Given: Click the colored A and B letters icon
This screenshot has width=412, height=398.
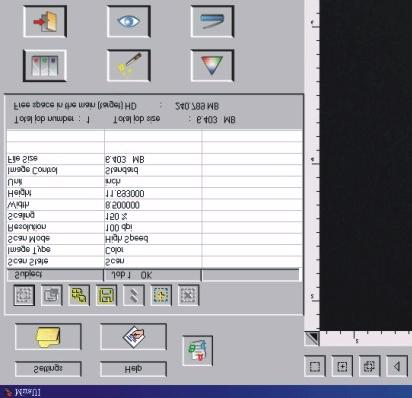Looking at the screenshot, I should pyautogui.click(x=198, y=351).
